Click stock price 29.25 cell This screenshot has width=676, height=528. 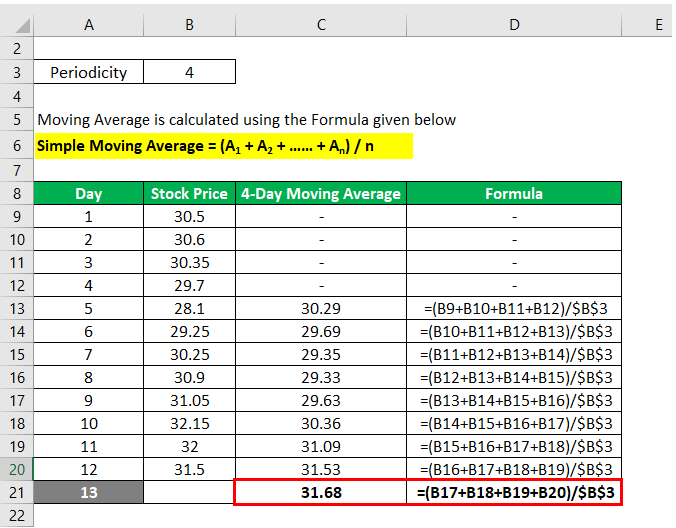189,331
